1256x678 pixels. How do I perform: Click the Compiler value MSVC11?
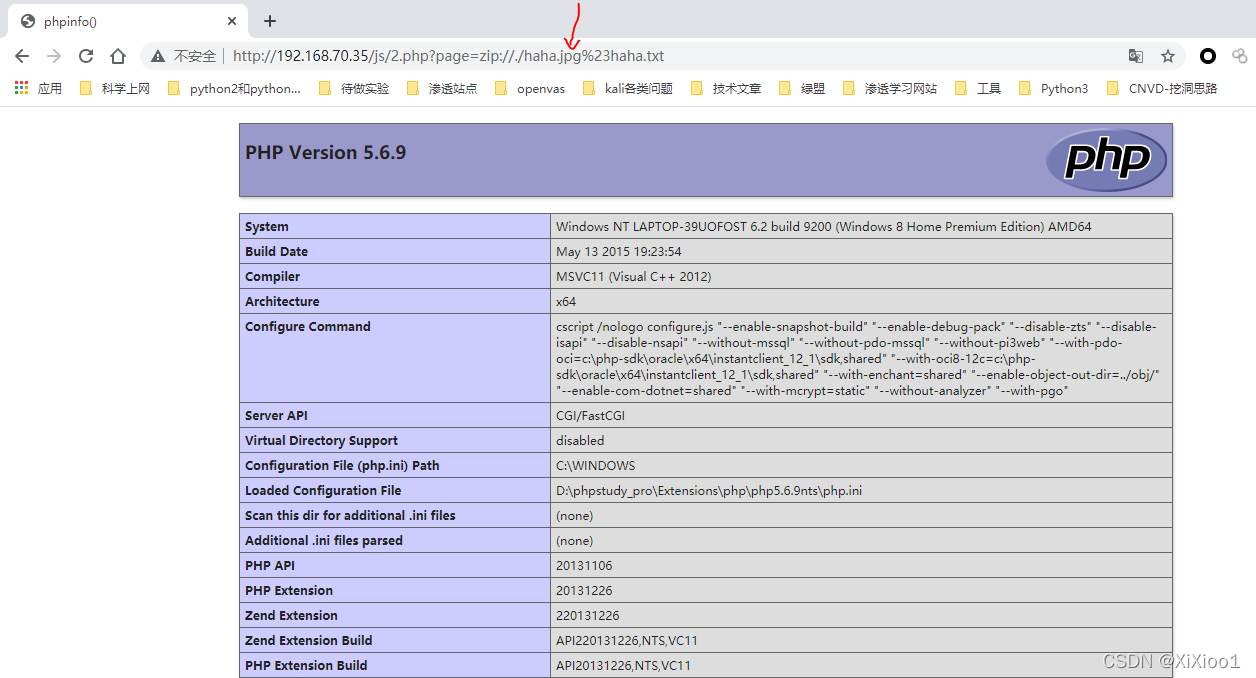633,277
